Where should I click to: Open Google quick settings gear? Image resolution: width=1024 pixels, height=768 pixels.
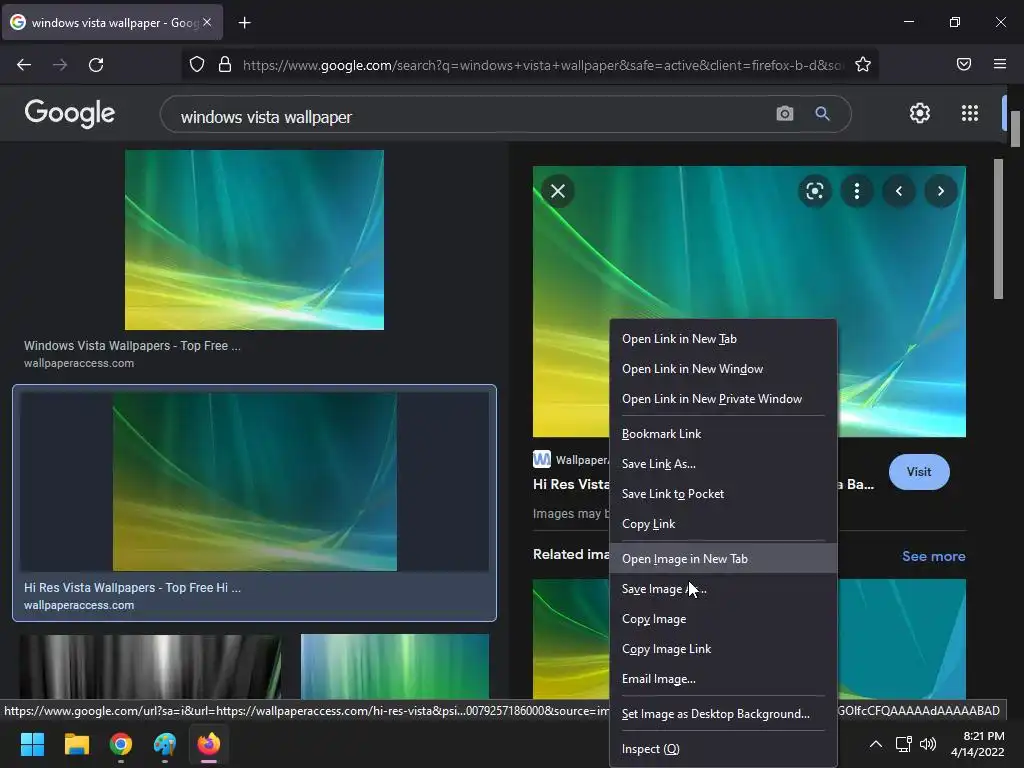920,113
